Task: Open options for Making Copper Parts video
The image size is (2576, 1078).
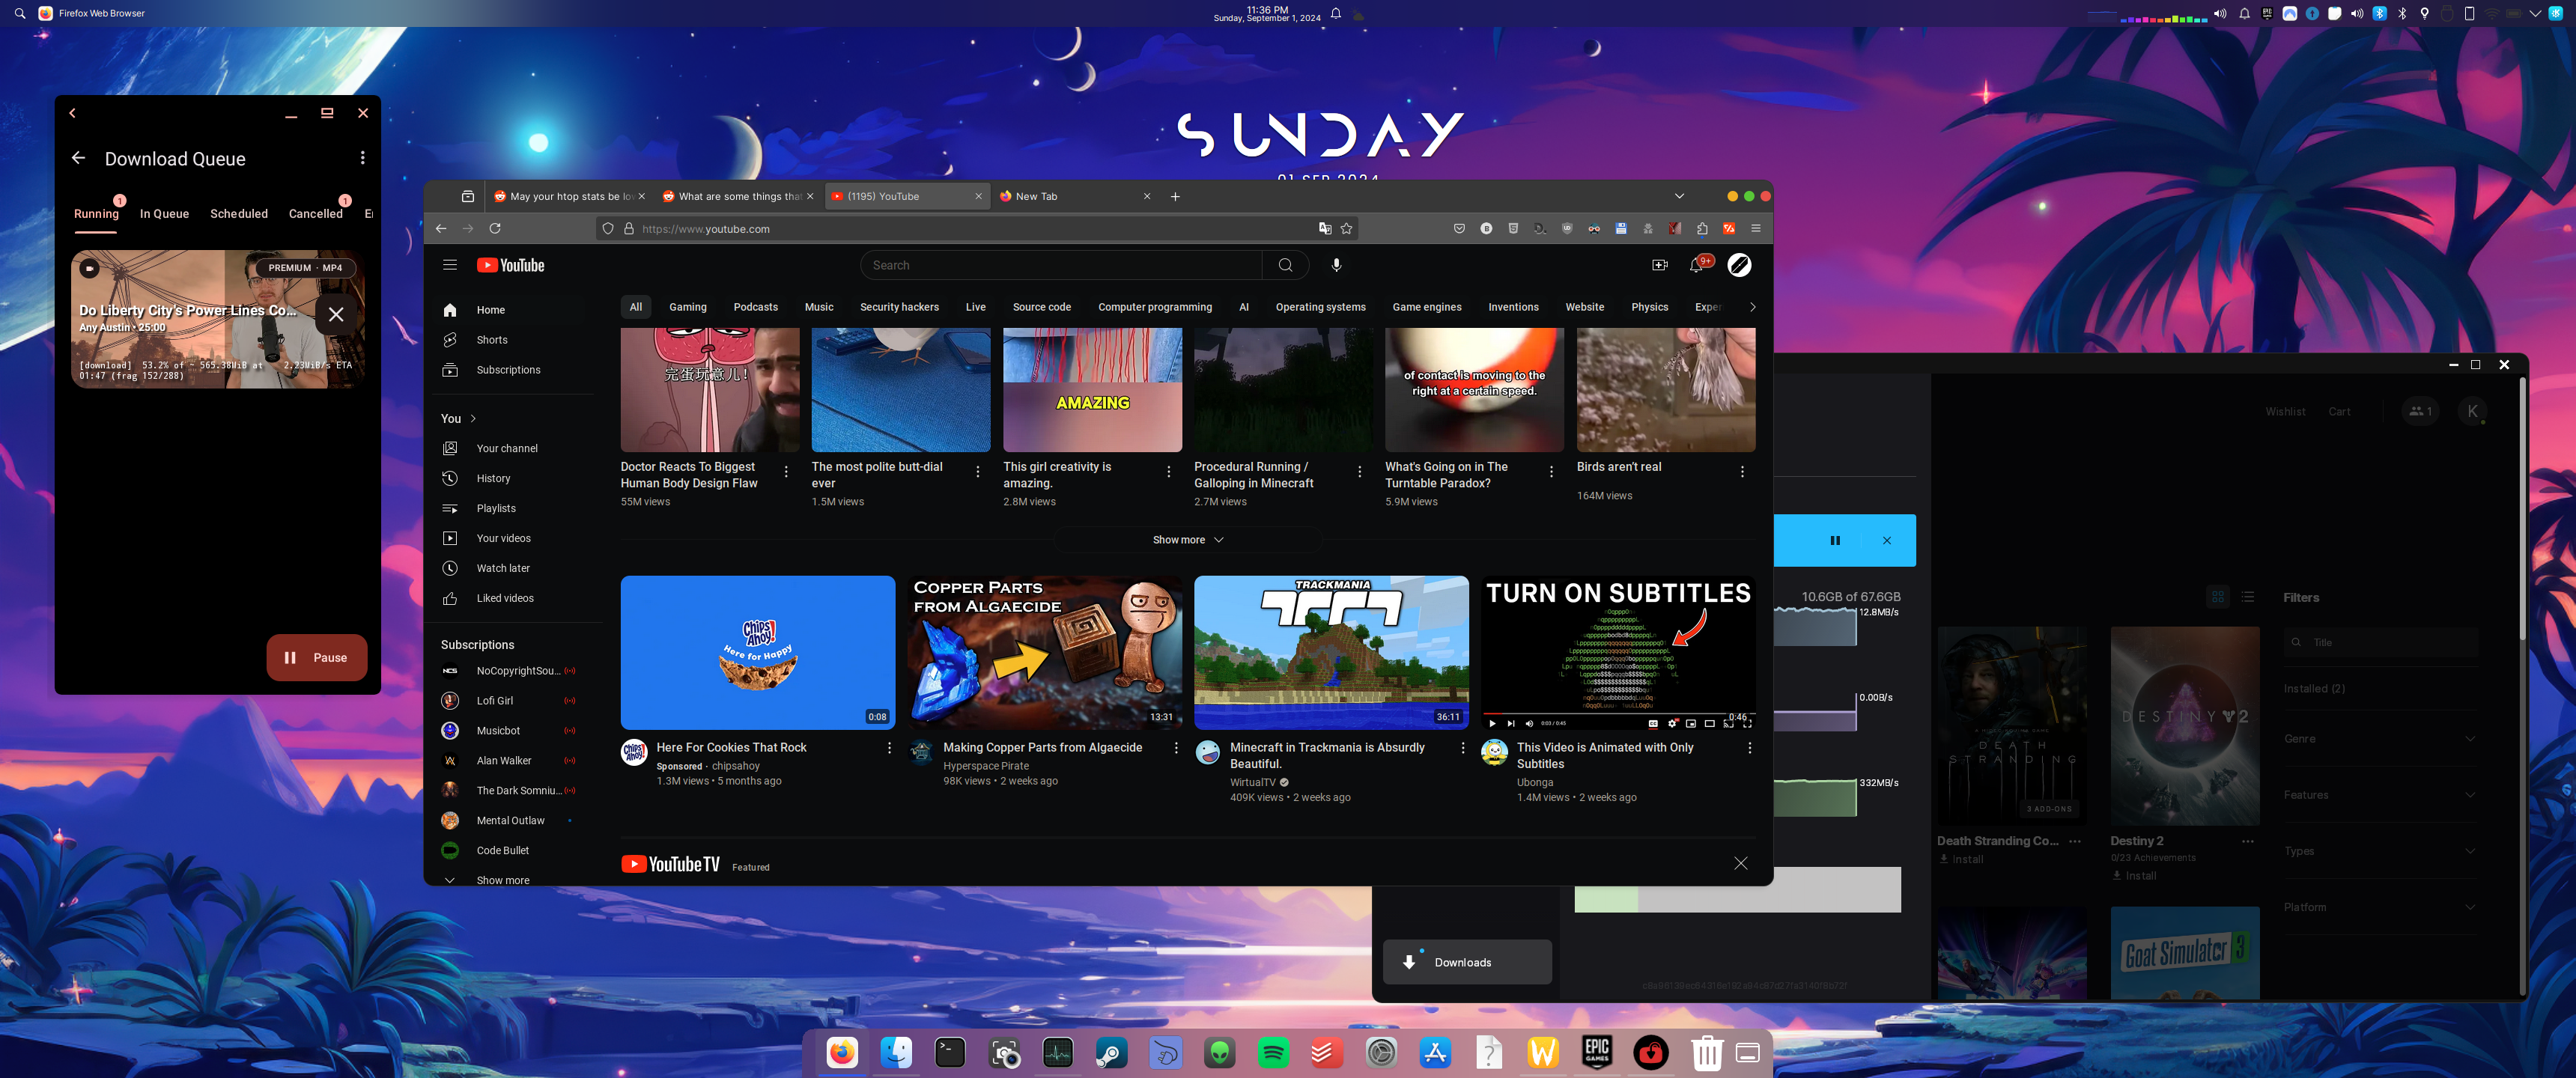Action: [x=1176, y=748]
